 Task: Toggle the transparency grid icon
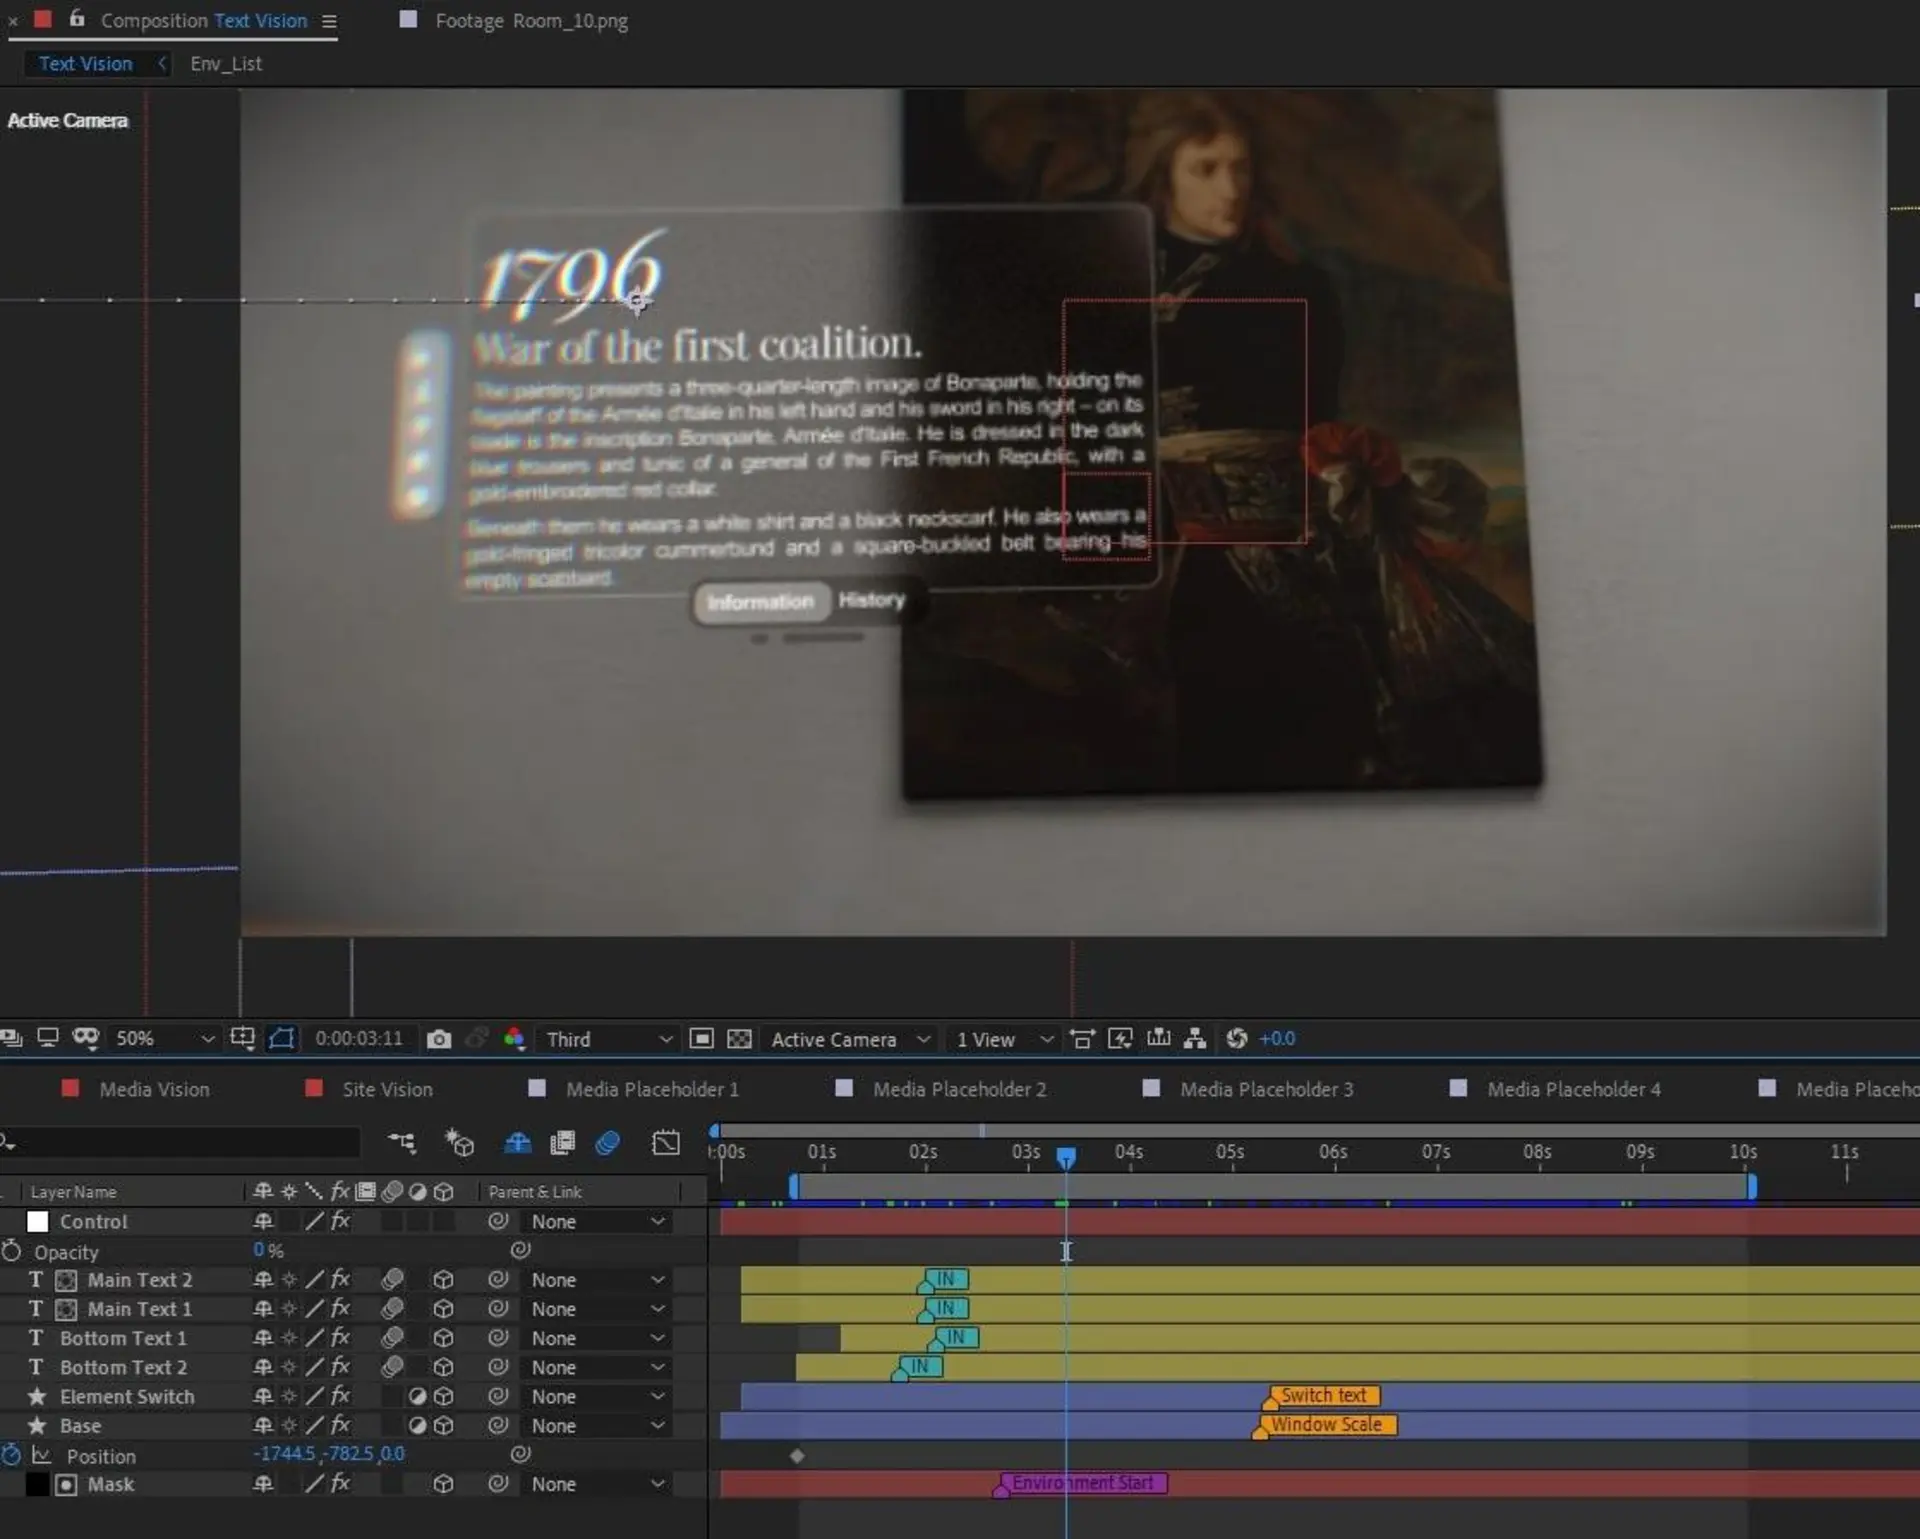click(x=739, y=1039)
